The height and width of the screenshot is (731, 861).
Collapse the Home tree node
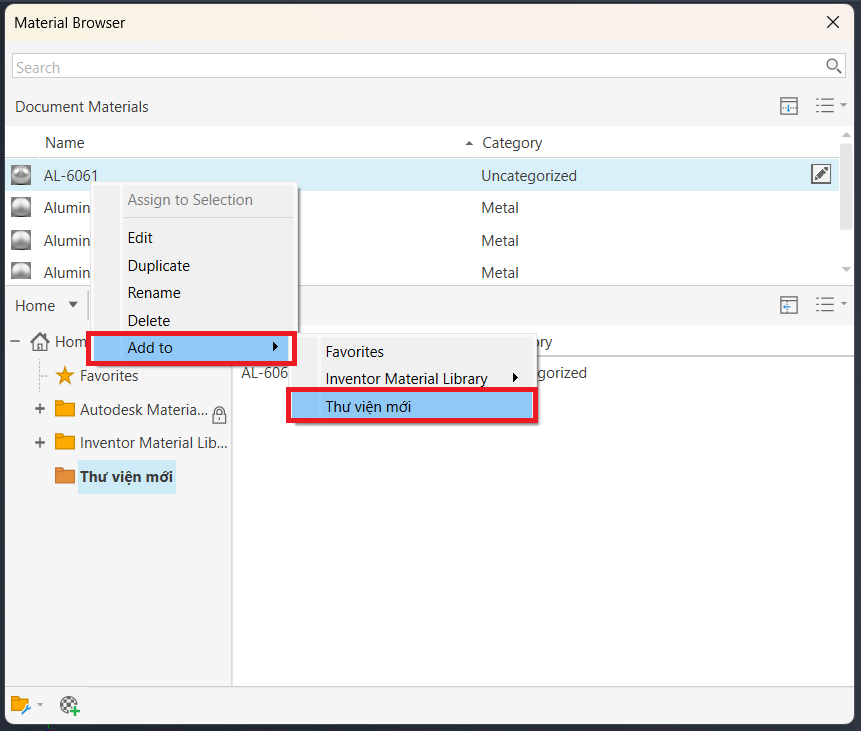(15, 342)
